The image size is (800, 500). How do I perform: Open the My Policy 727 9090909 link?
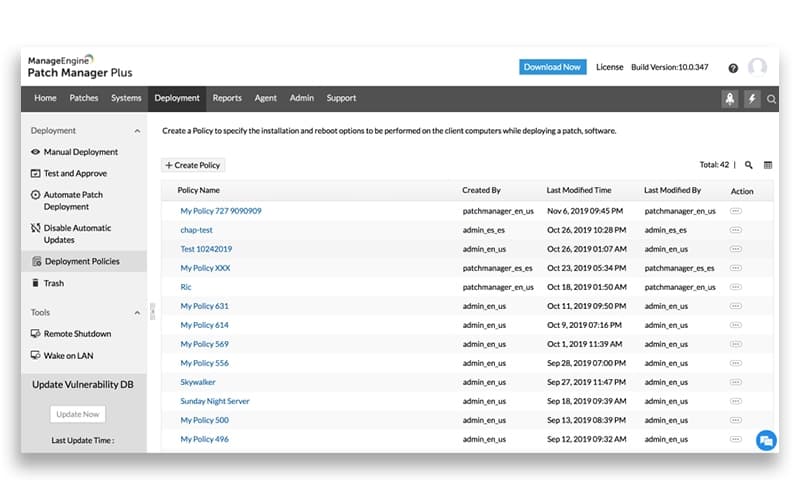tap(221, 211)
